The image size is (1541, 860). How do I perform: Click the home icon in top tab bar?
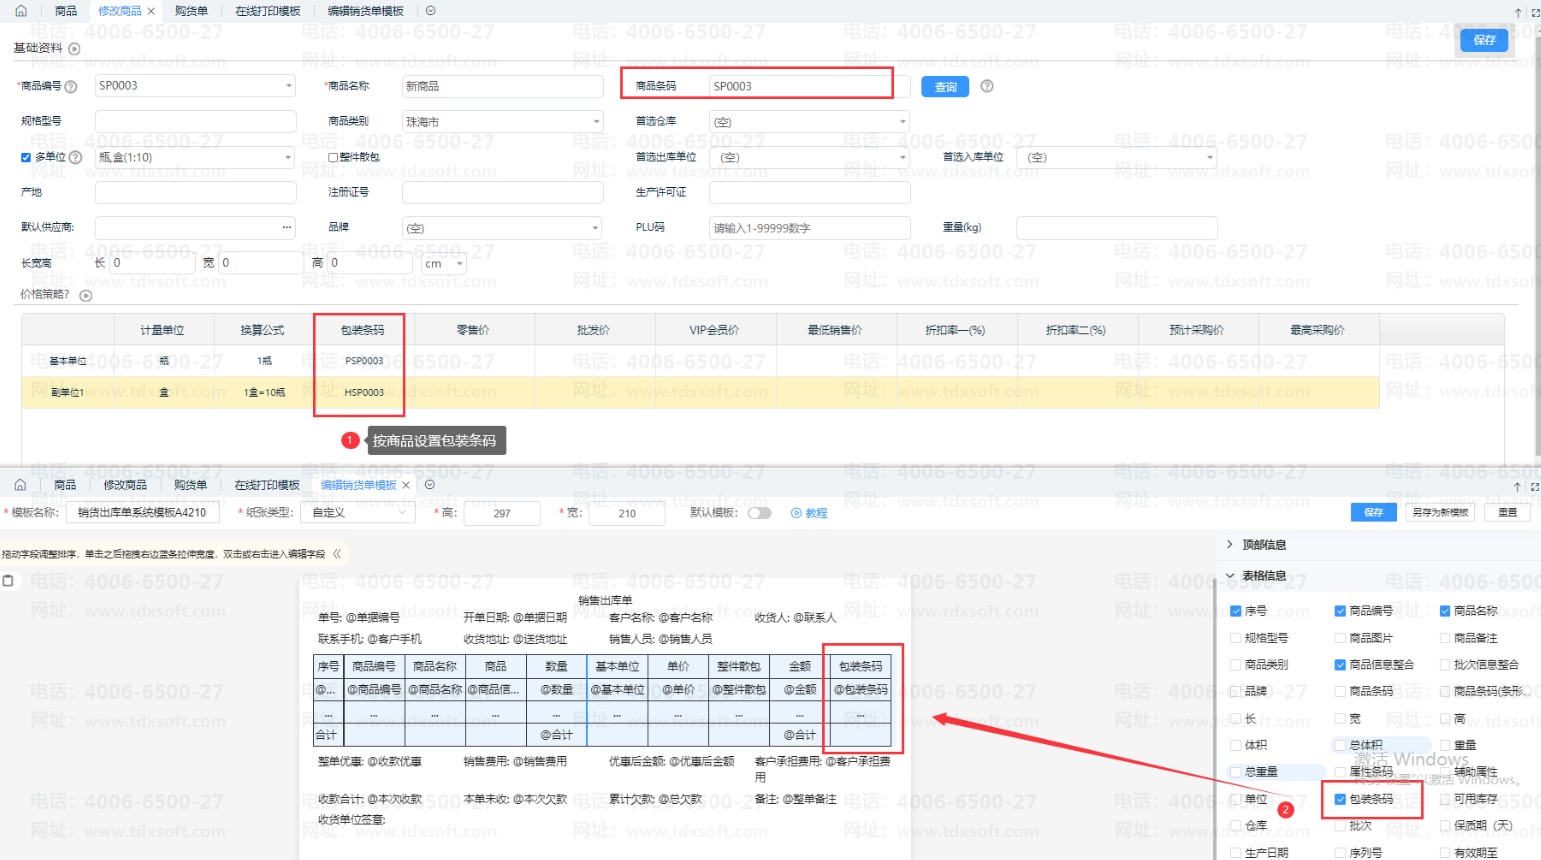(21, 11)
